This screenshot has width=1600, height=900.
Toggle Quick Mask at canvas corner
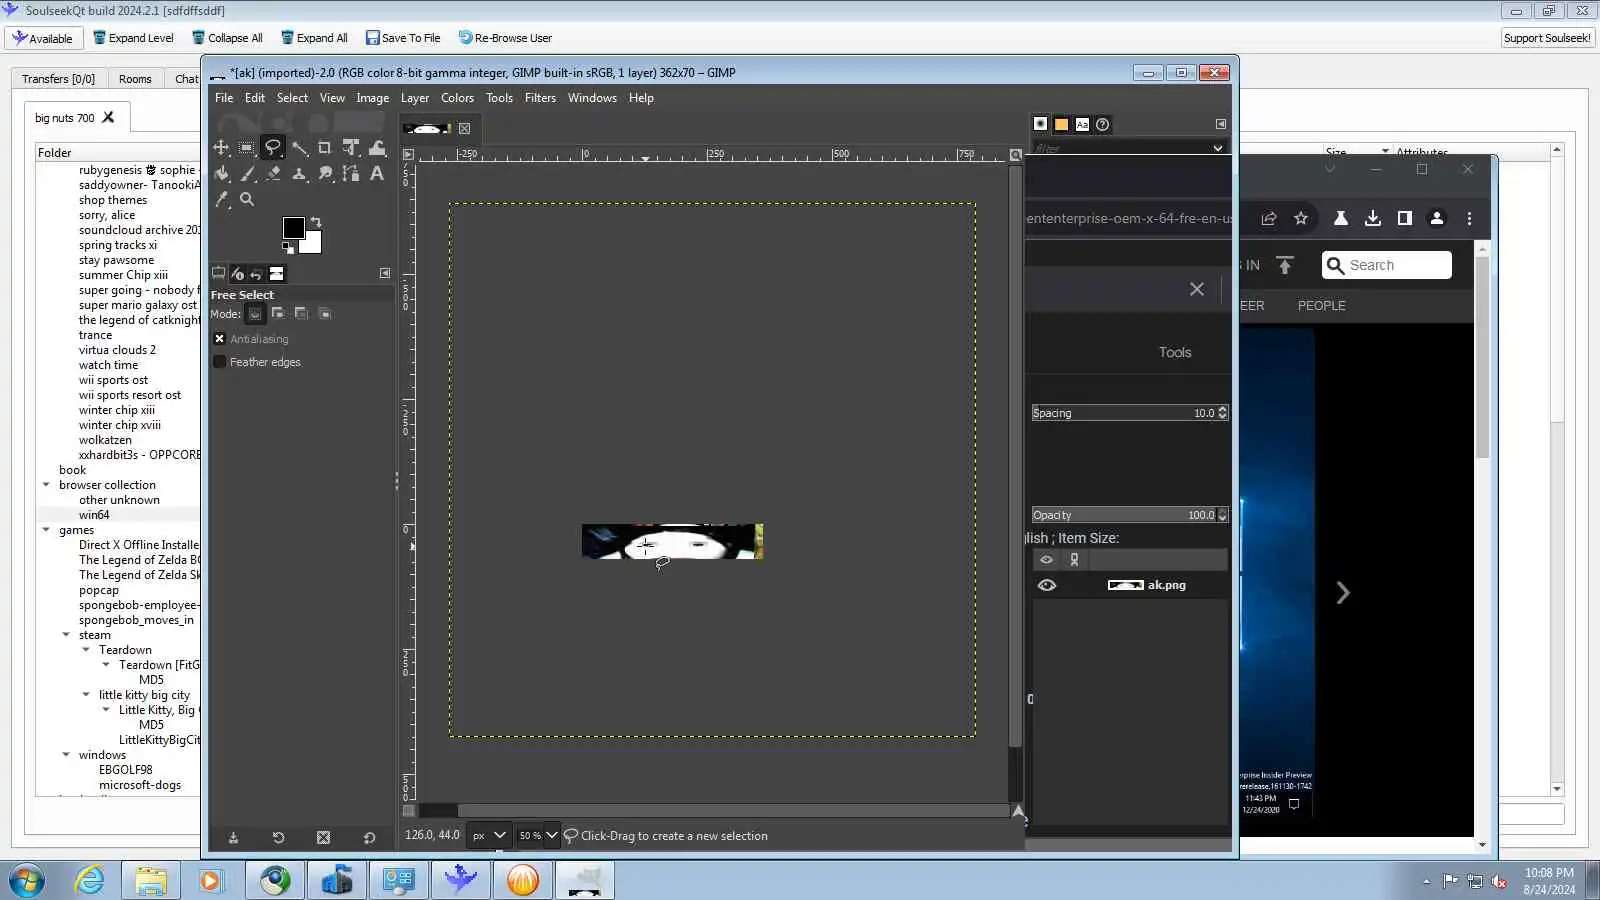pyautogui.click(x=408, y=810)
